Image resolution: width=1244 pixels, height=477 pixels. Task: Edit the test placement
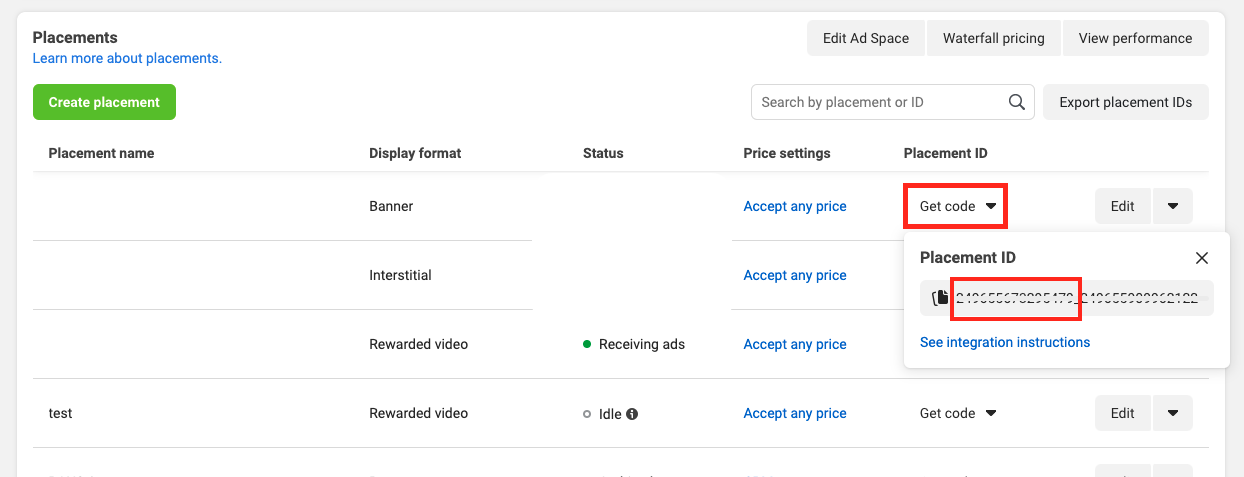click(1122, 413)
